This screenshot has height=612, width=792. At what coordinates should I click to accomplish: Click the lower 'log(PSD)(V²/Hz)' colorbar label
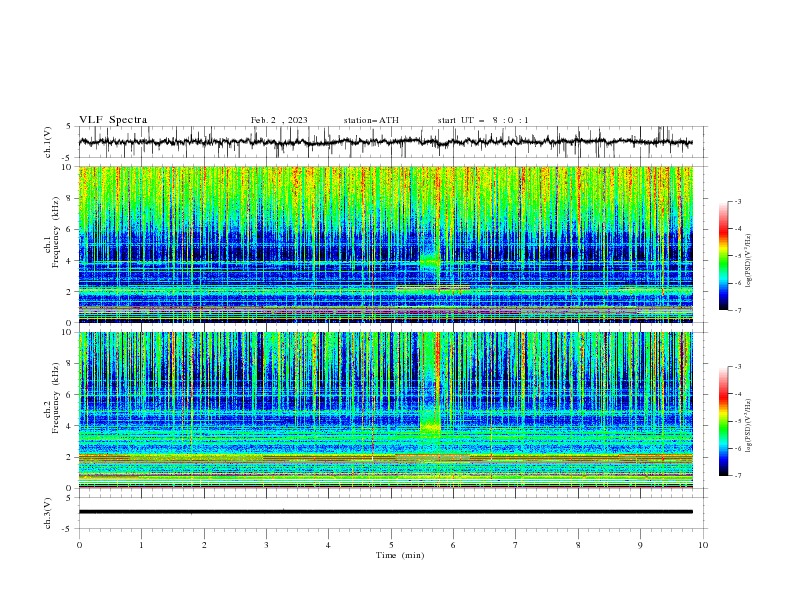748,425
